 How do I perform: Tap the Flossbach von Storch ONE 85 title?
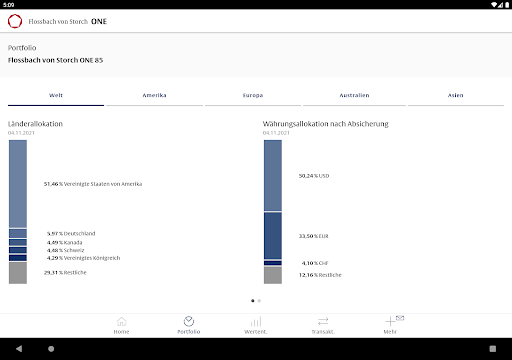55,60
